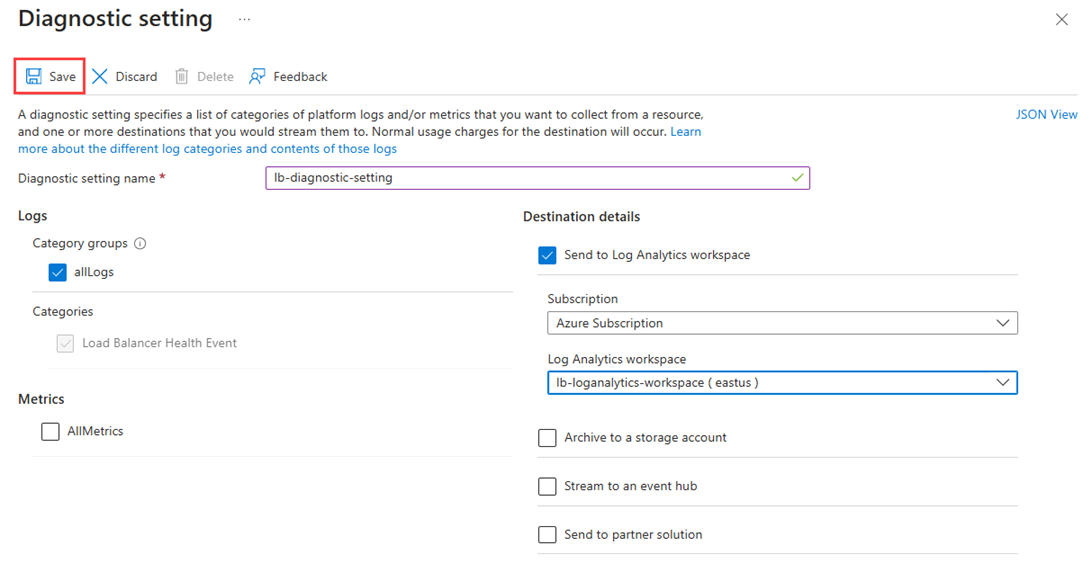Toggle Send to Log Analytics workspace
The height and width of the screenshot is (572, 1092).
tap(548, 256)
